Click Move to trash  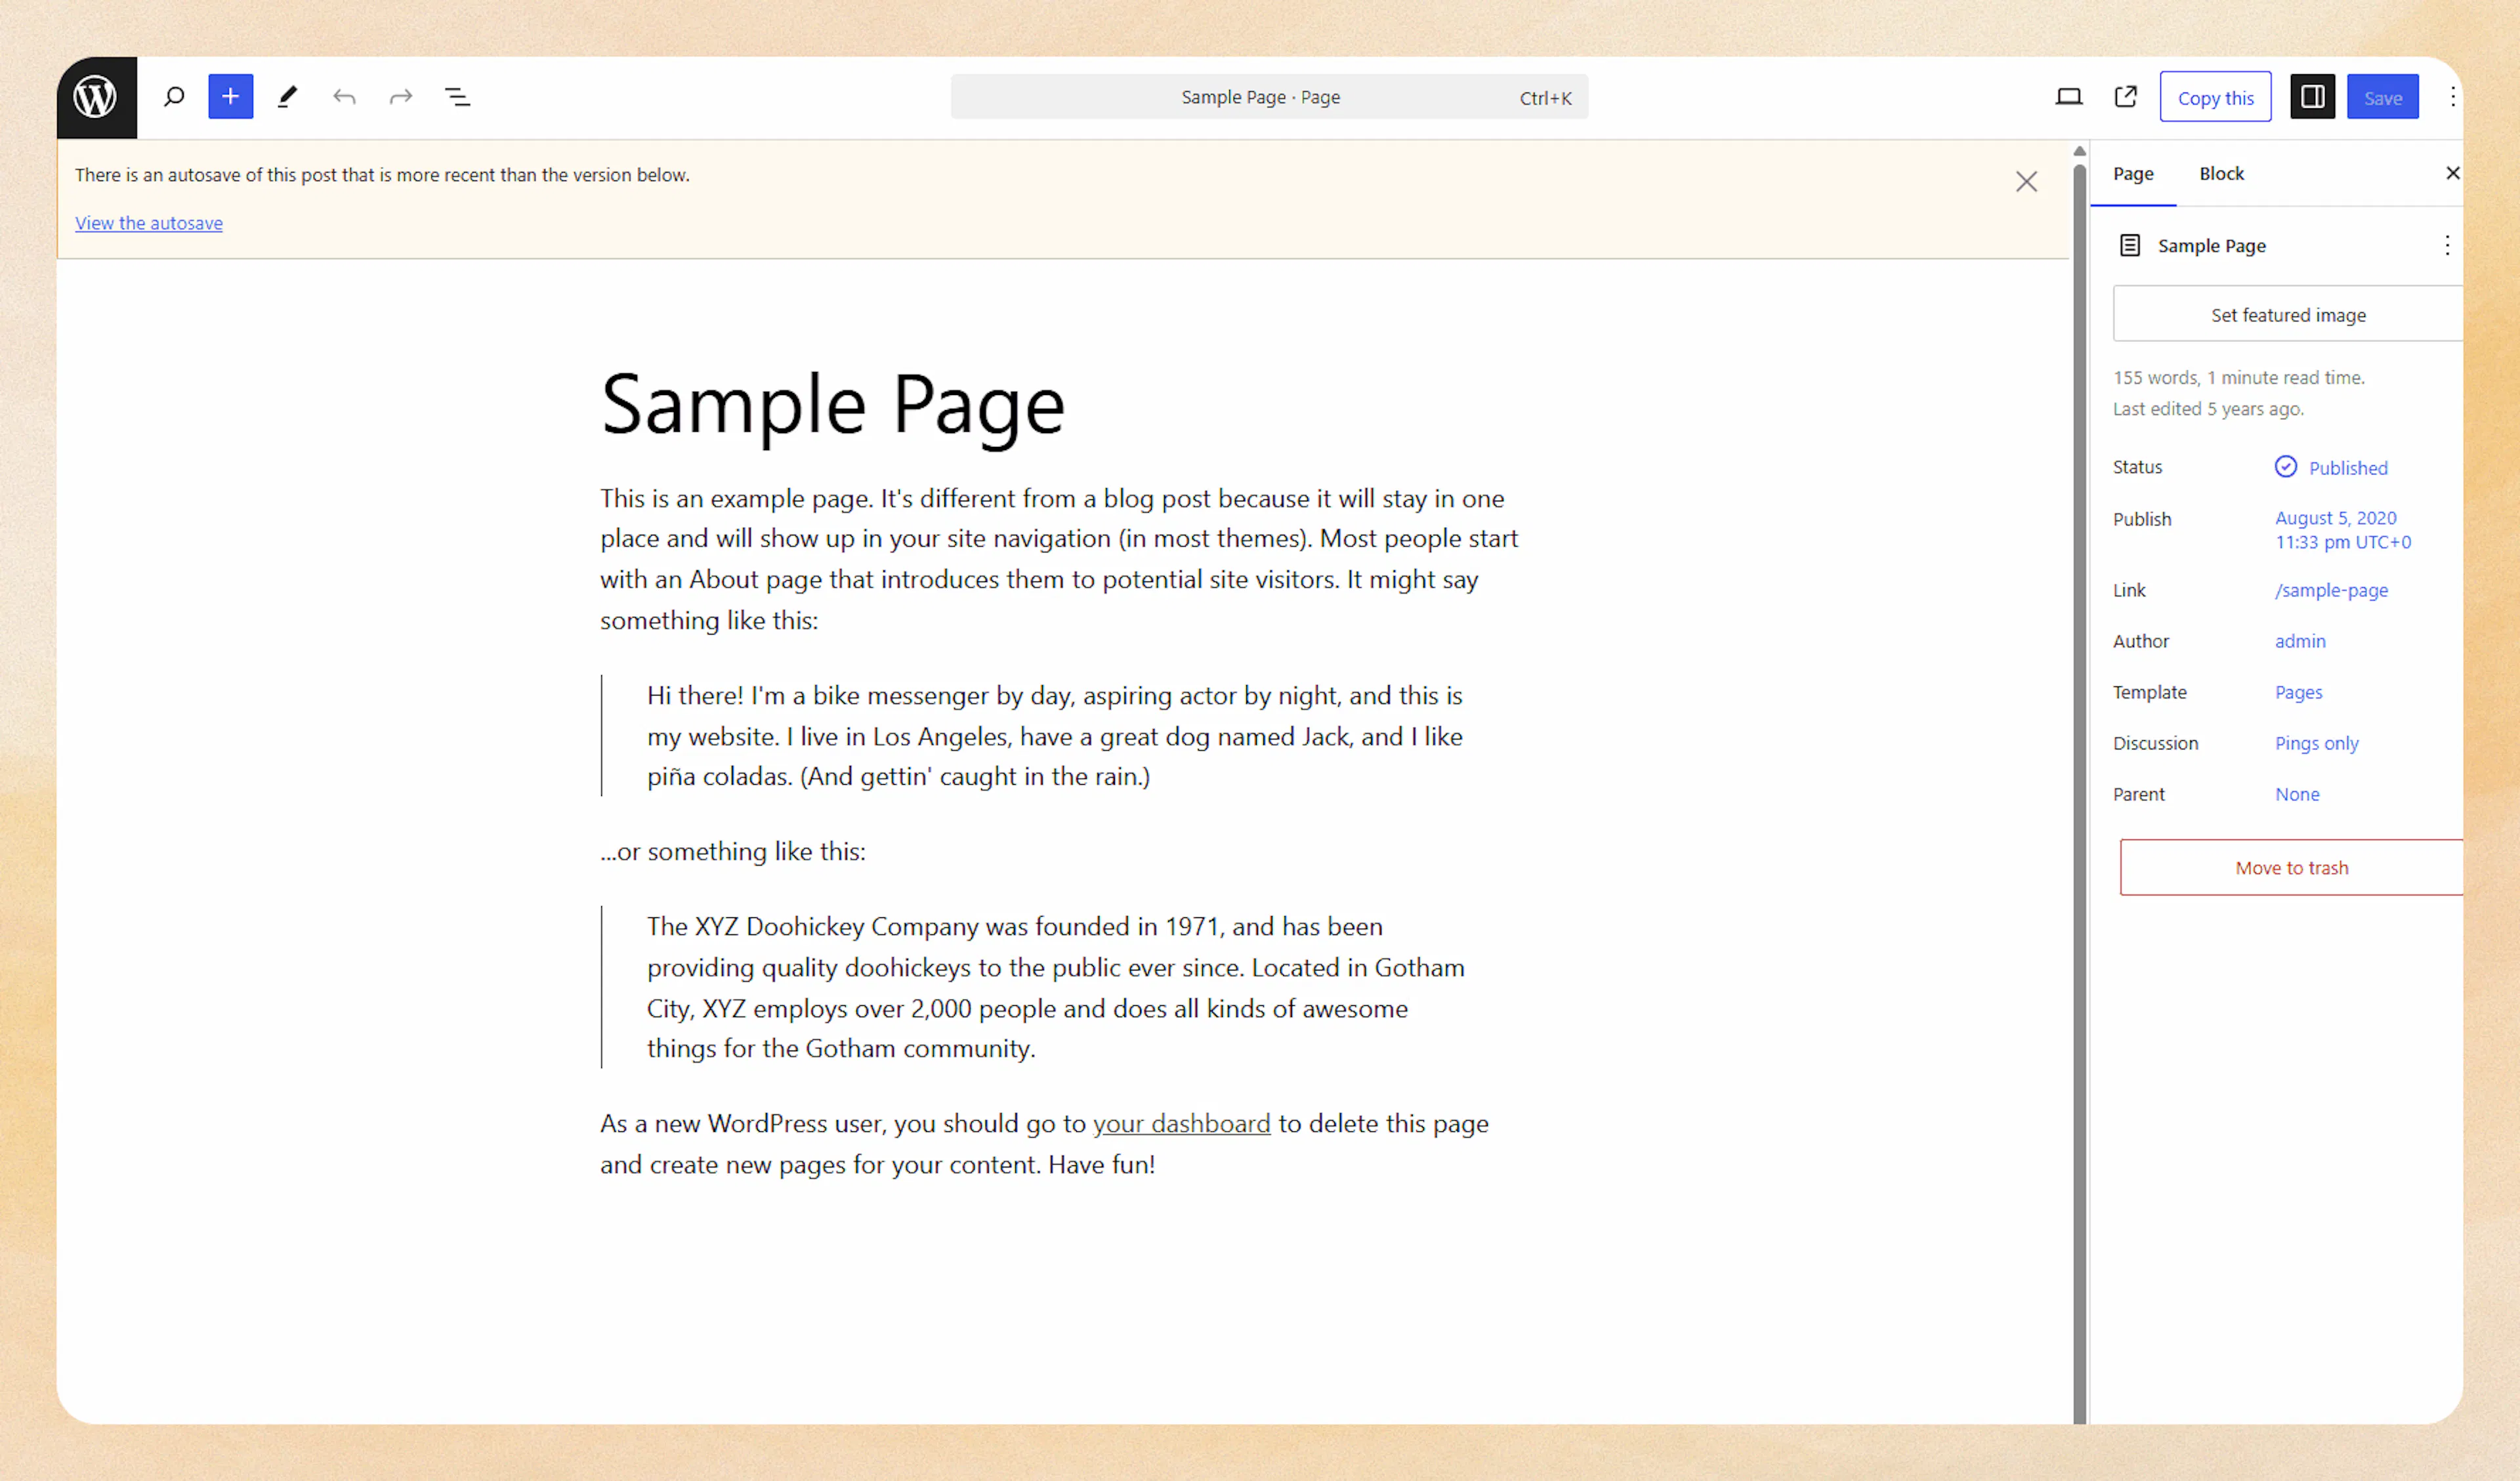(x=2291, y=867)
